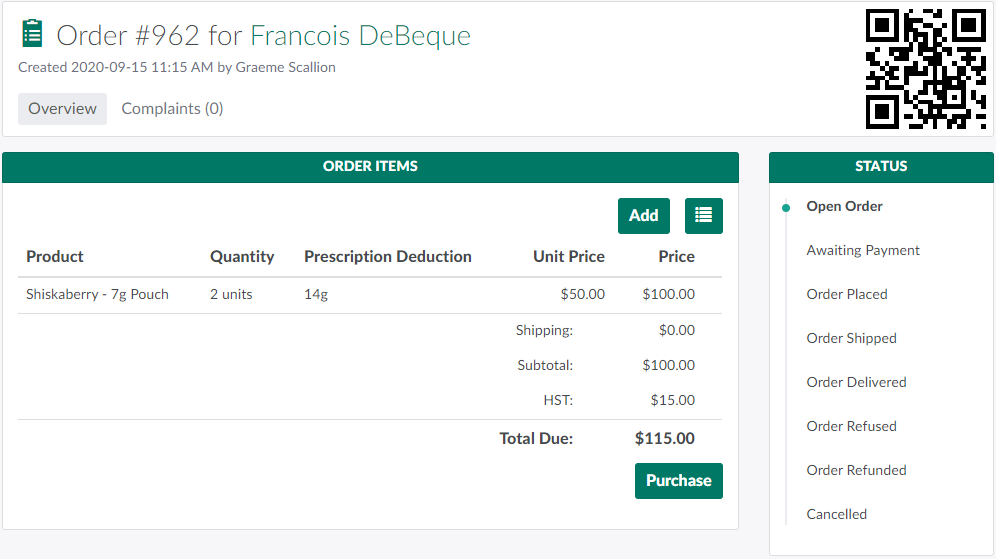Choose the Order Refunded status

856,471
